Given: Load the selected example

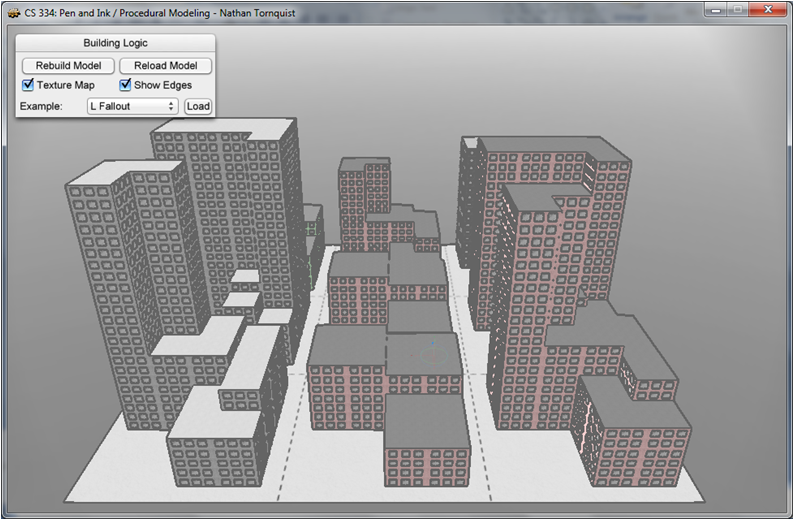Looking at the screenshot, I should point(198,106).
